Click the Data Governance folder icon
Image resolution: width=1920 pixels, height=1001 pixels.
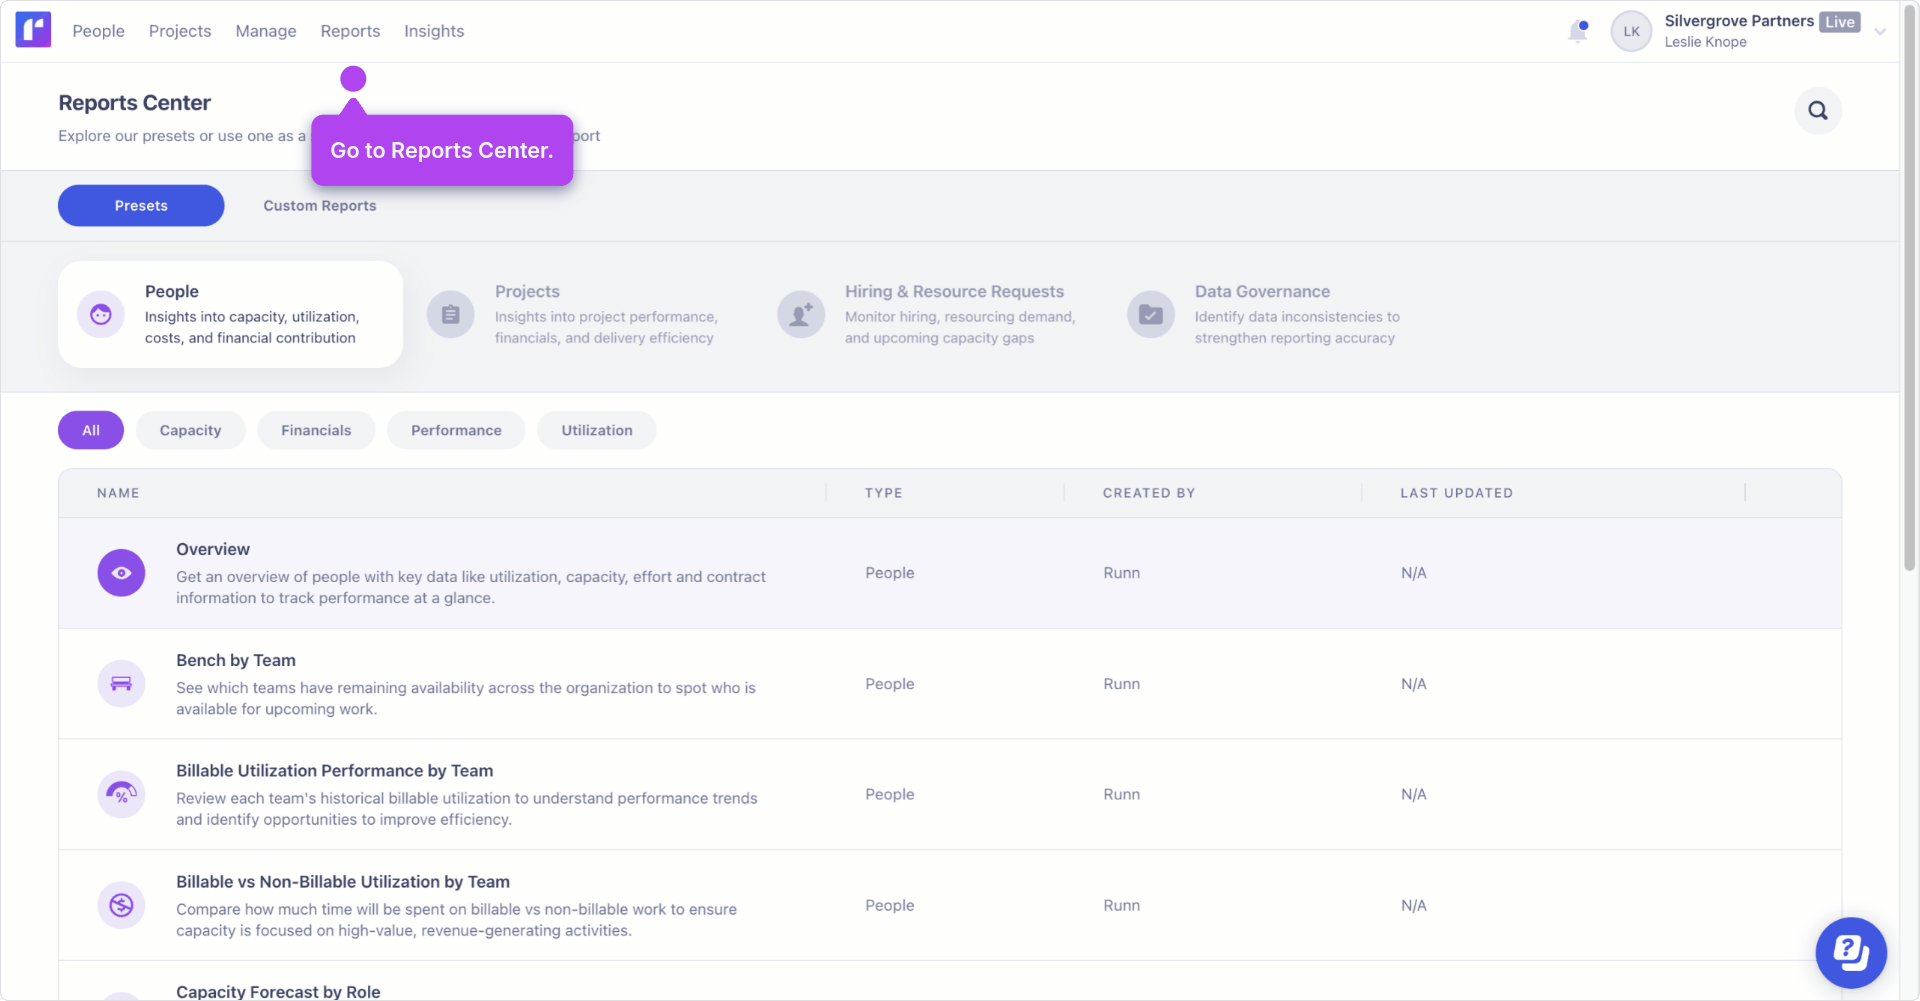[1151, 315]
